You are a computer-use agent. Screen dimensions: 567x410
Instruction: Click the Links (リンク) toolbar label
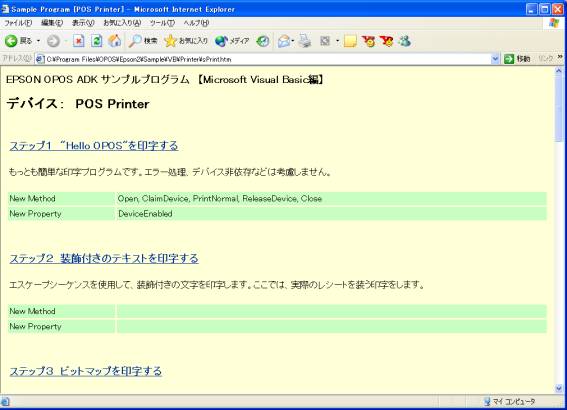point(546,59)
